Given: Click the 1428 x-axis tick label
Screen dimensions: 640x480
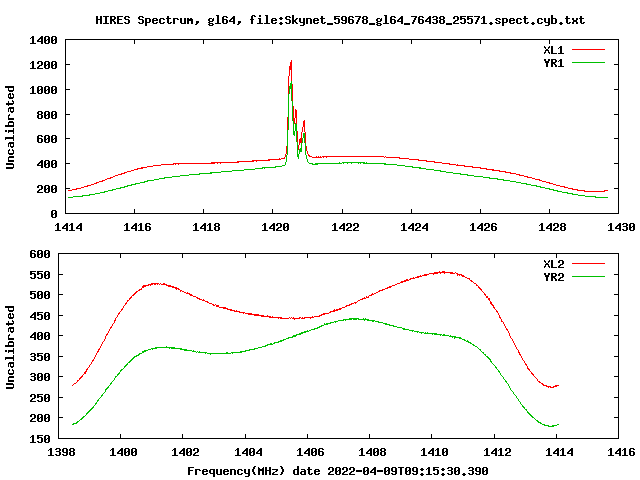Looking at the screenshot, I should (552, 227).
